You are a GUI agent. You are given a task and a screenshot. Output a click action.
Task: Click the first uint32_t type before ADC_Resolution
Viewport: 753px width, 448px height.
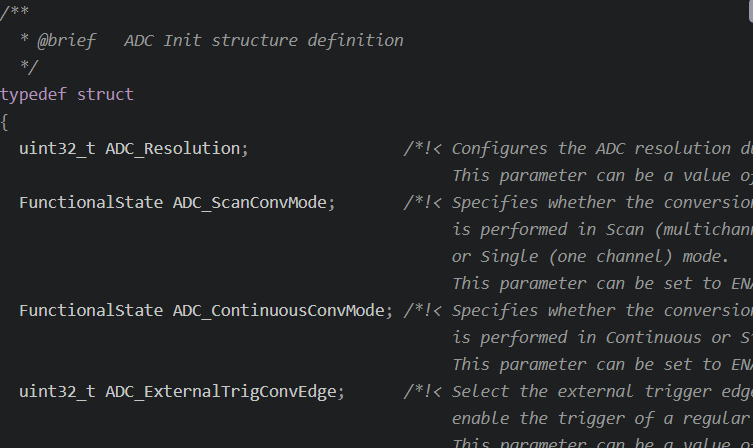[57, 149]
